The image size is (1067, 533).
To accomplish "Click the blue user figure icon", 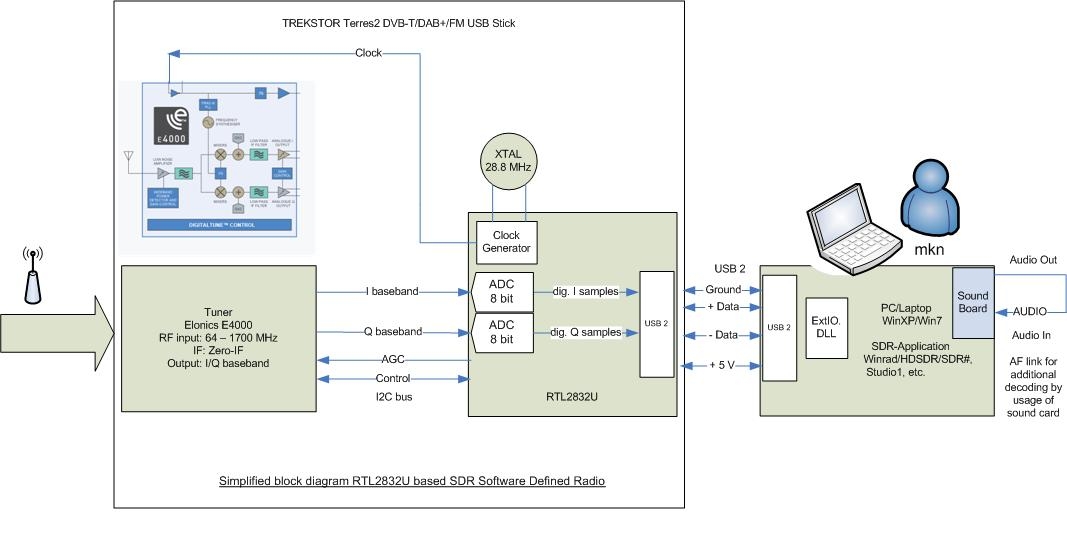I will (x=932, y=198).
